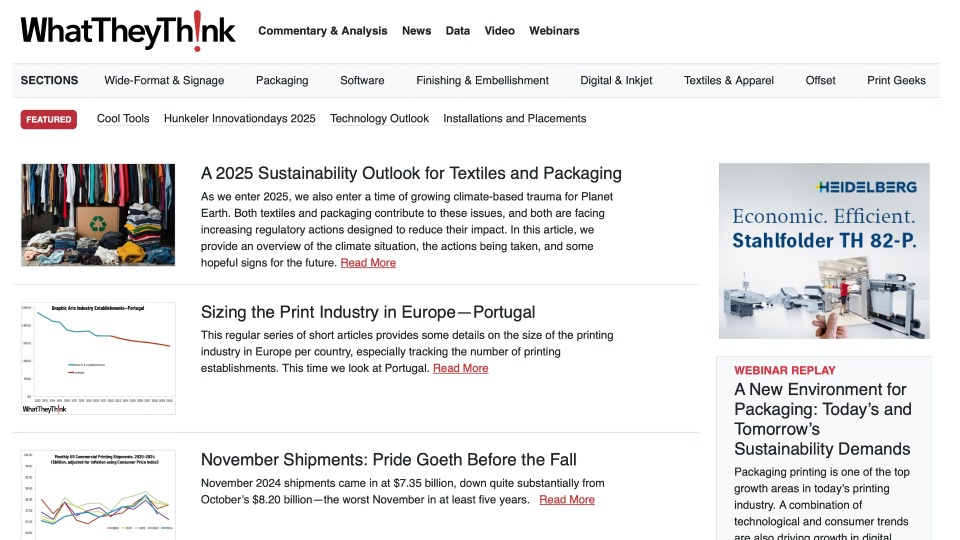Screen dimensions: 960x540
Task: Click Read More for November Shipments article
Action: pyautogui.click(x=566, y=500)
